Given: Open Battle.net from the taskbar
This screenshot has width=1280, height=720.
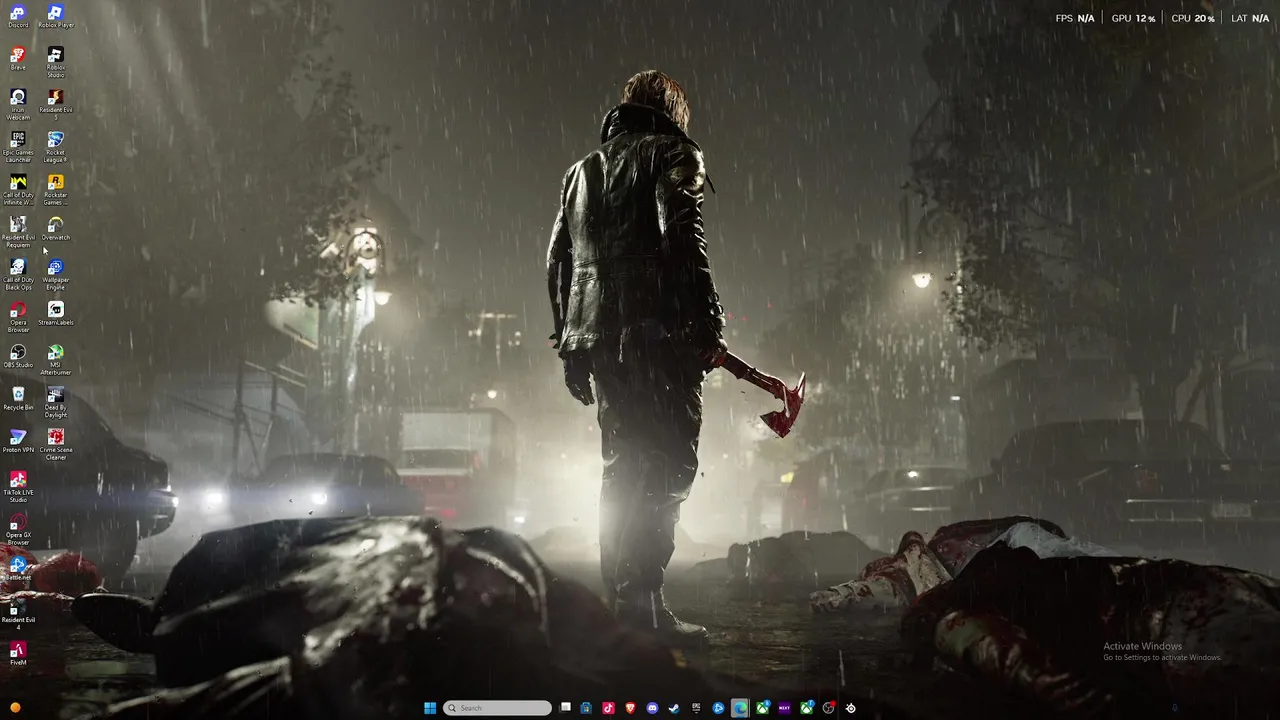Looking at the screenshot, I should click(718, 708).
